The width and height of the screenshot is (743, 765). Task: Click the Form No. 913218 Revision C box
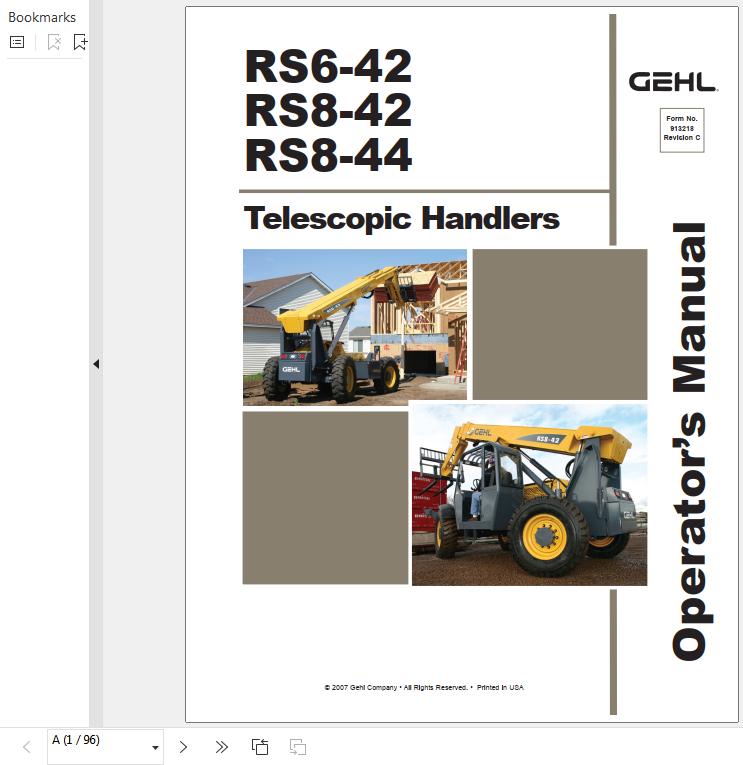tap(682, 130)
